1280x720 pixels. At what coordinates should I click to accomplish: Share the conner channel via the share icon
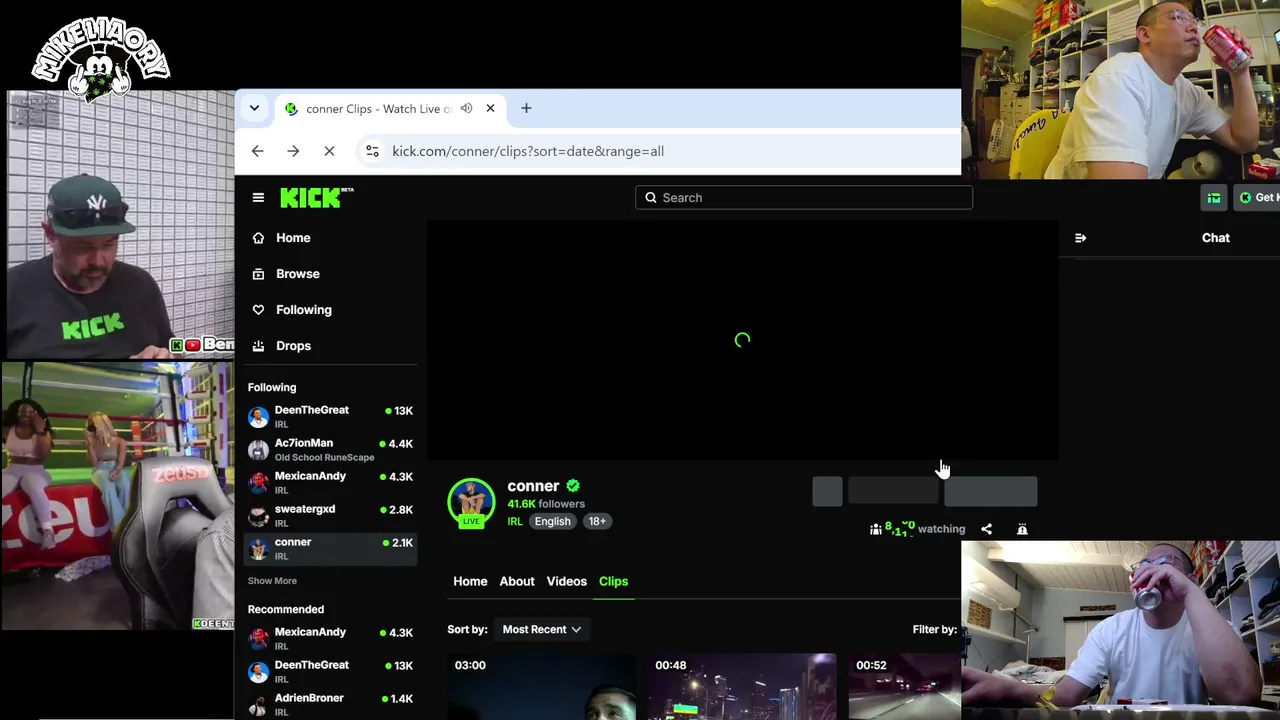tap(986, 529)
